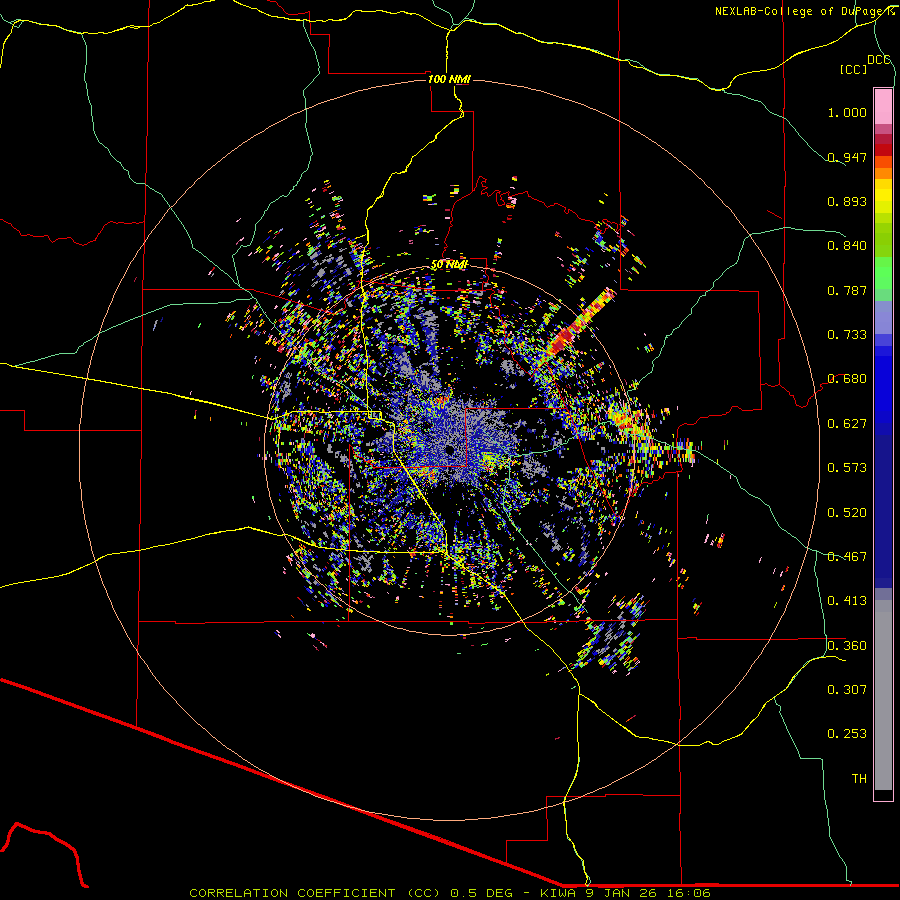Click the 0.253 scale label

coord(847,734)
